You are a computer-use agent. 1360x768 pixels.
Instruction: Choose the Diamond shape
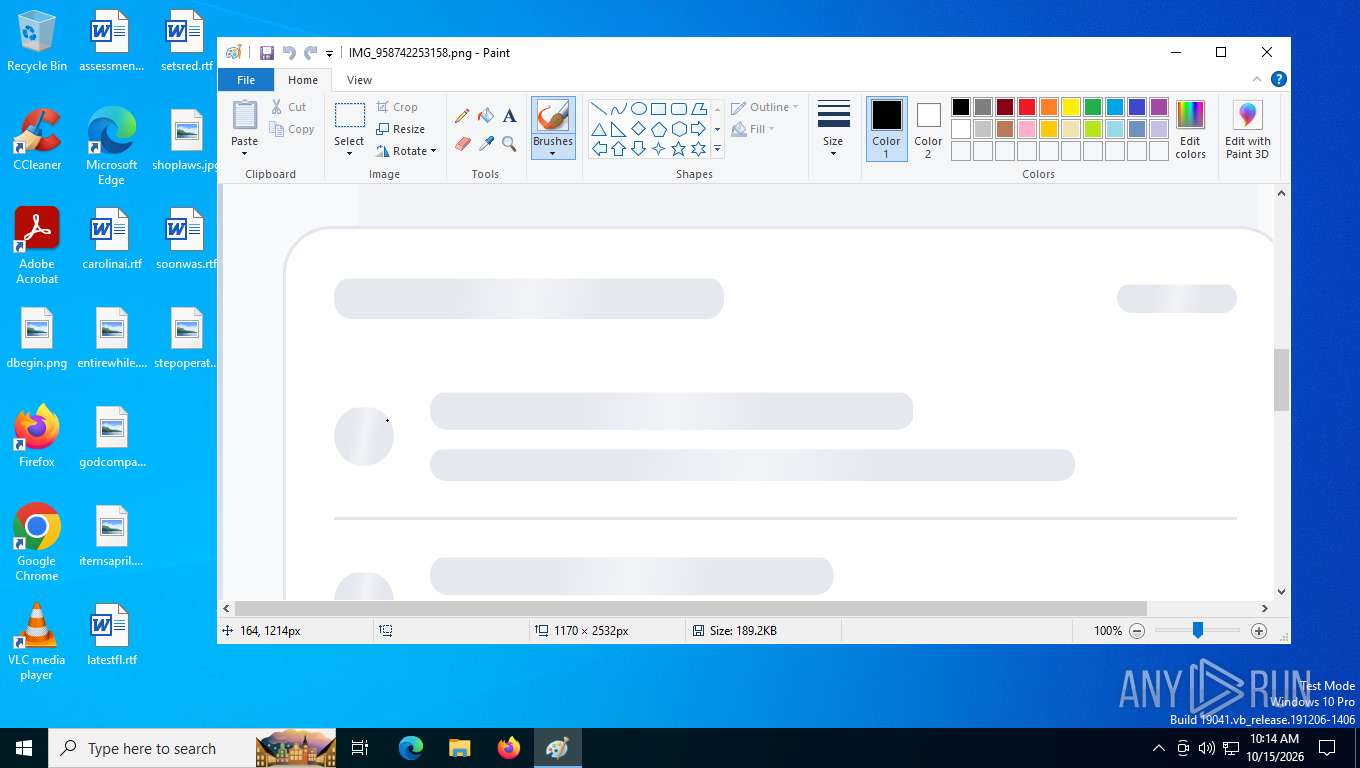coord(639,129)
